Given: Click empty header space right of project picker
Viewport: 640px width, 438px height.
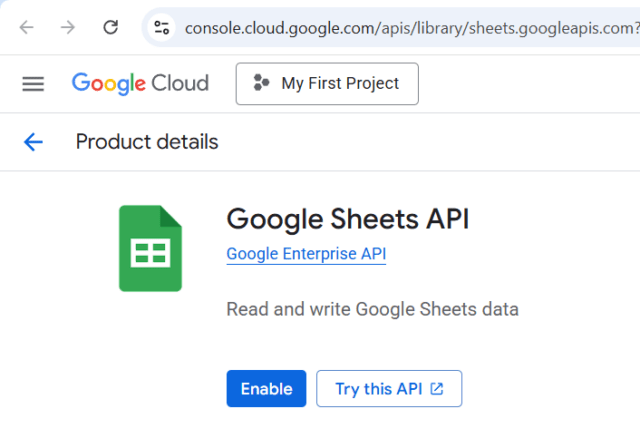Looking at the screenshot, I should coord(530,84).
